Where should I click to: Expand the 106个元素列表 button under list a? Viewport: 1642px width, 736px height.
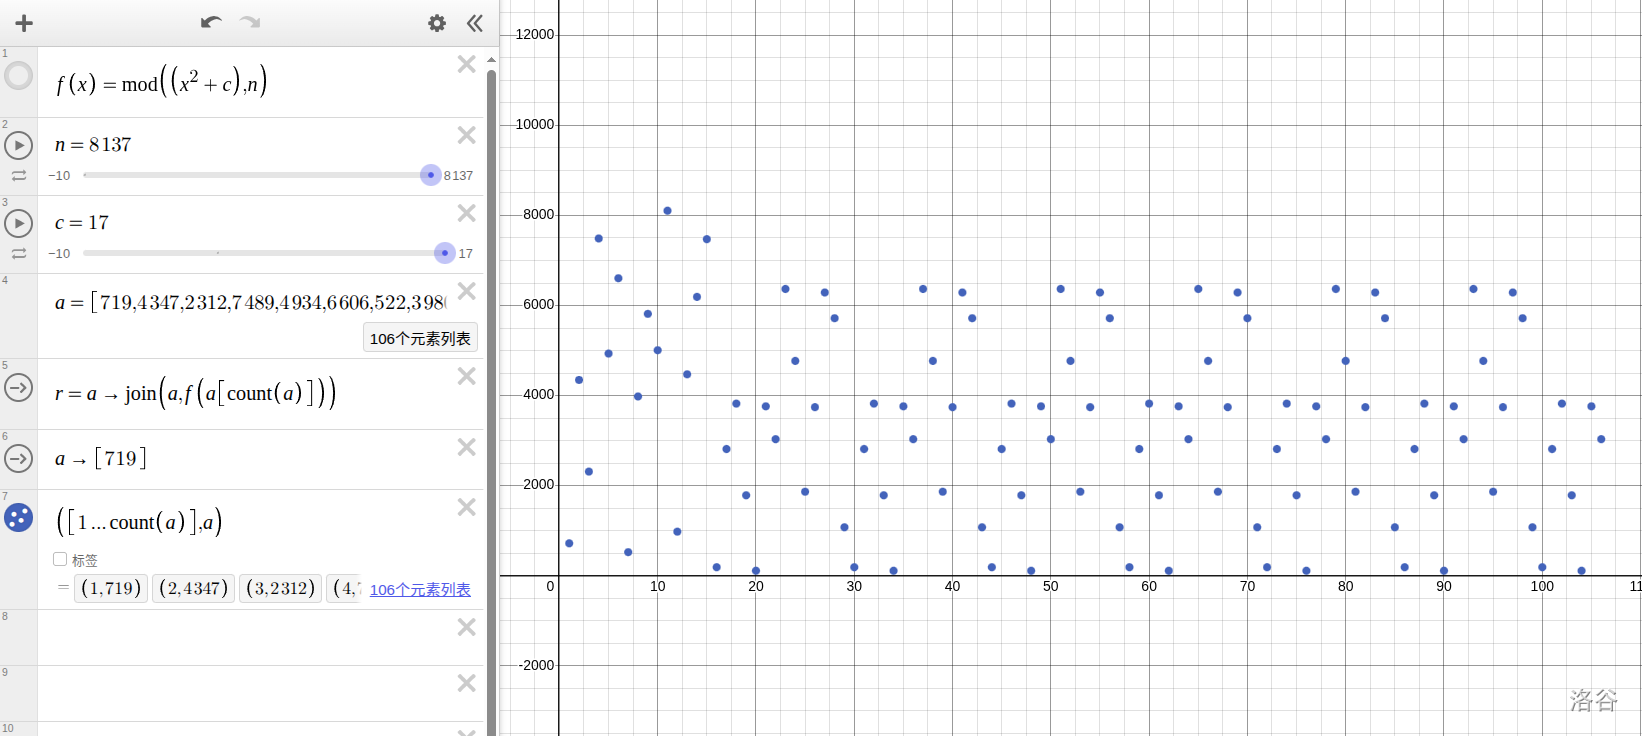pos(420,338)
